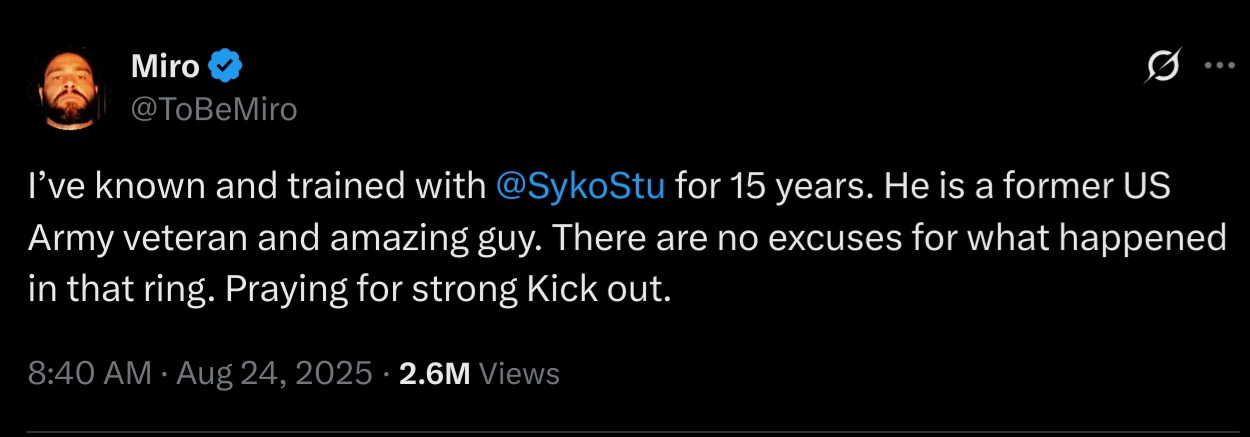Click the display name Miro
The height and width of the screenshot is (437, 1250).
[165, 68]
